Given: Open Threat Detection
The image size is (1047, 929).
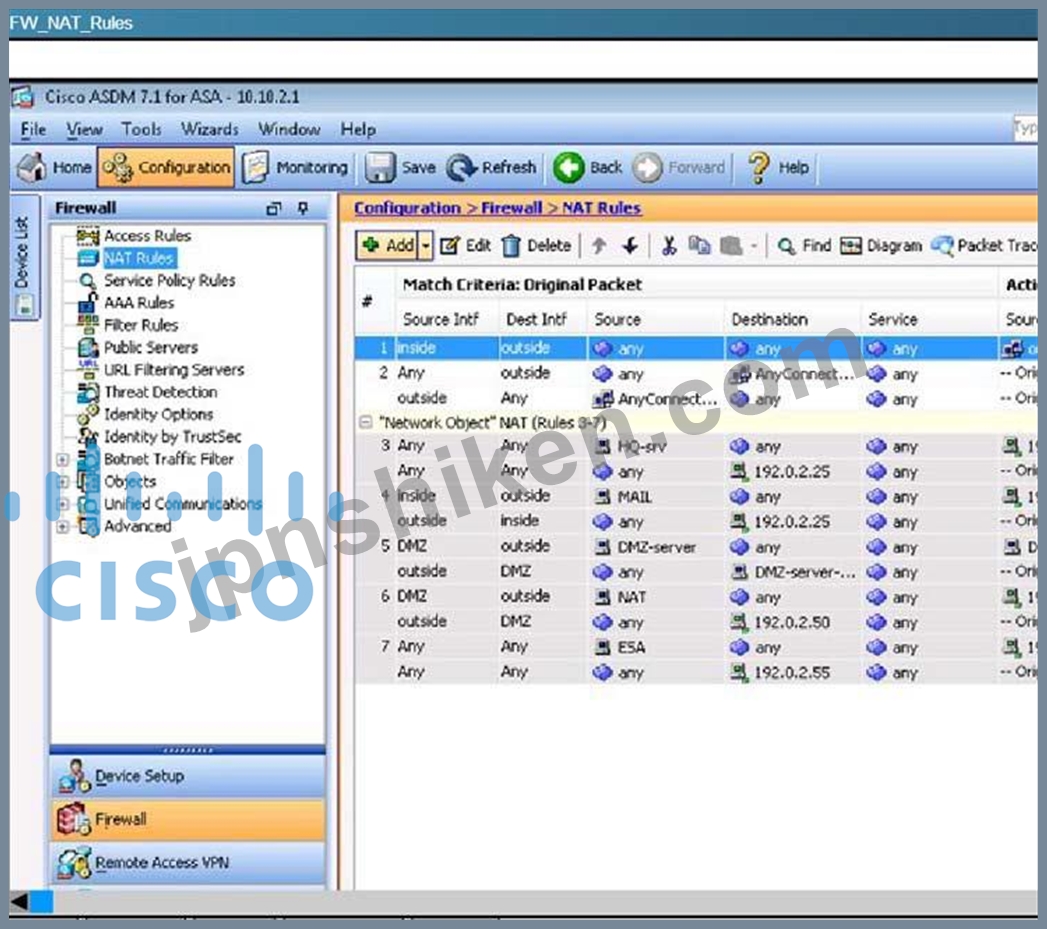Looking at the screenshot, I should pyautogui.click(x=160, y=392).
